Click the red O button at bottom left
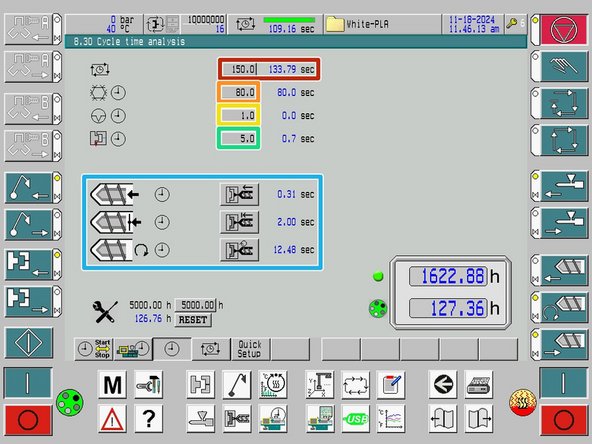 coord(28,420)
